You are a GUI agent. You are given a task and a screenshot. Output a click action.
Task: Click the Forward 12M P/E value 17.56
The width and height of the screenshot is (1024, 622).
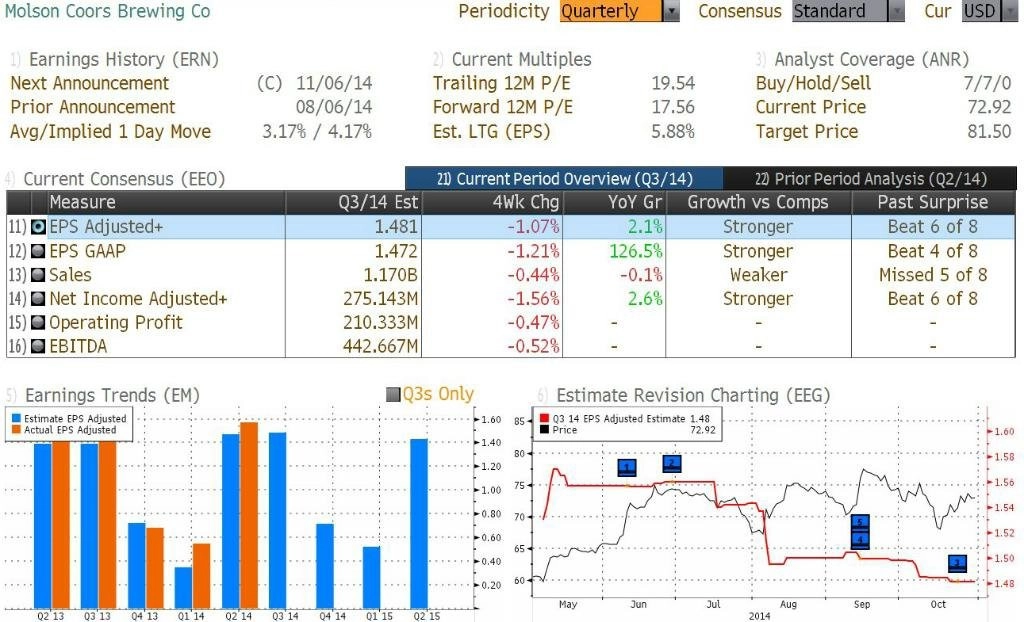pyautogui.click(x=673, y=107)
